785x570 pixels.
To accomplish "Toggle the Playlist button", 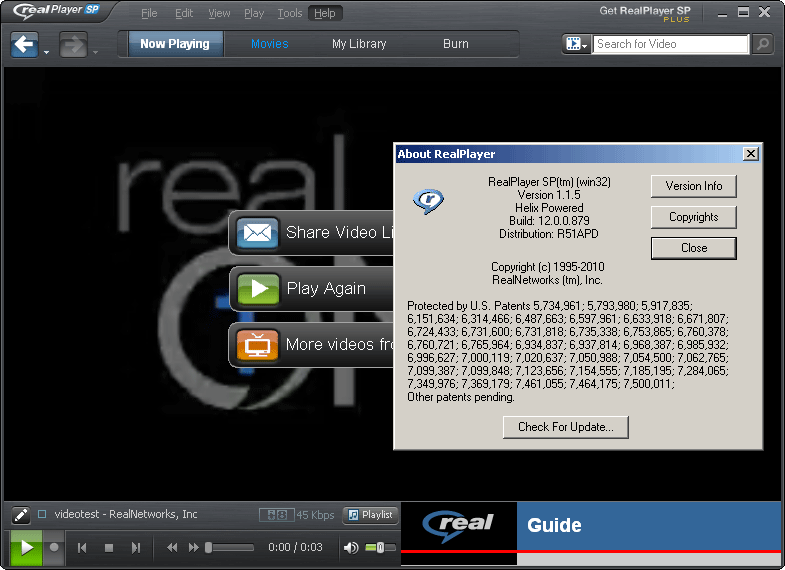I will pyautogui.click(x=370, y=515).
